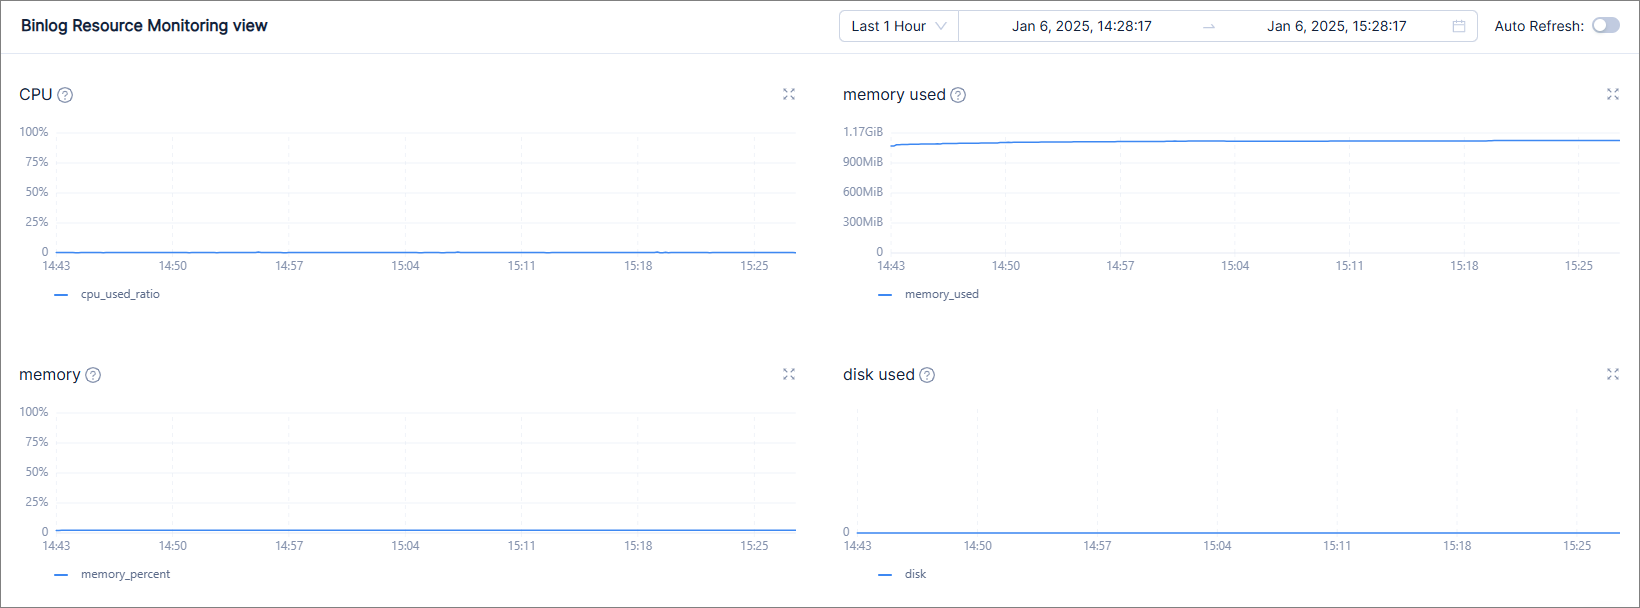The width and height of the screenshot is (1640, 608).
Task: Click the memory chart help icon
Action: point(93,375)
